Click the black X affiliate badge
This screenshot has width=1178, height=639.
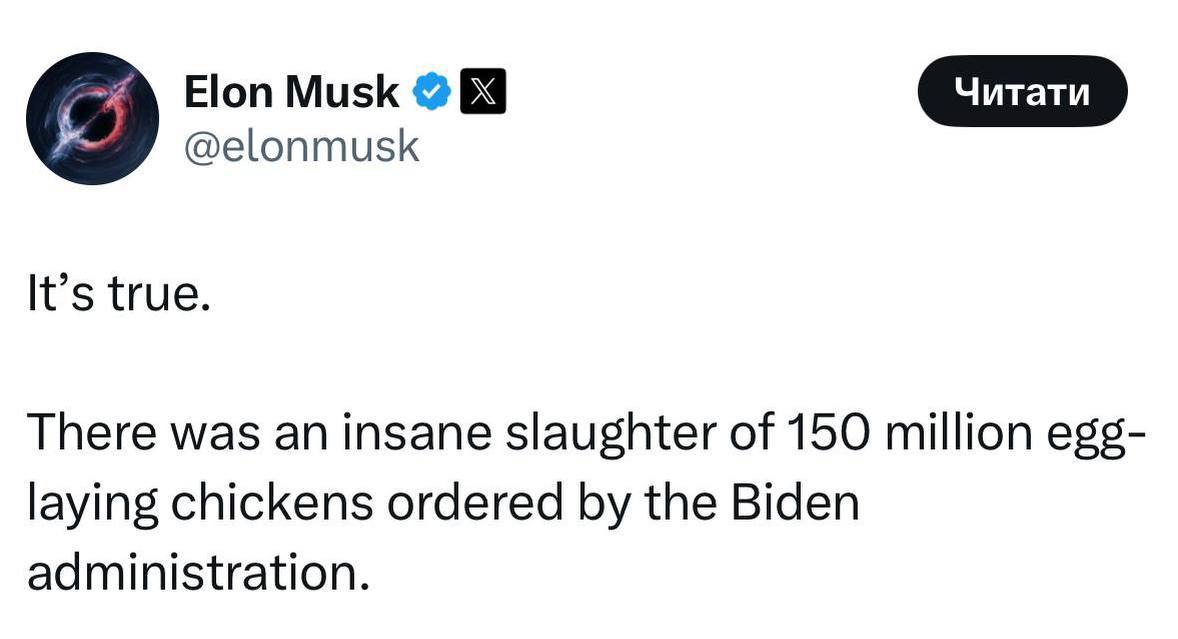click(x=481, y=93)
